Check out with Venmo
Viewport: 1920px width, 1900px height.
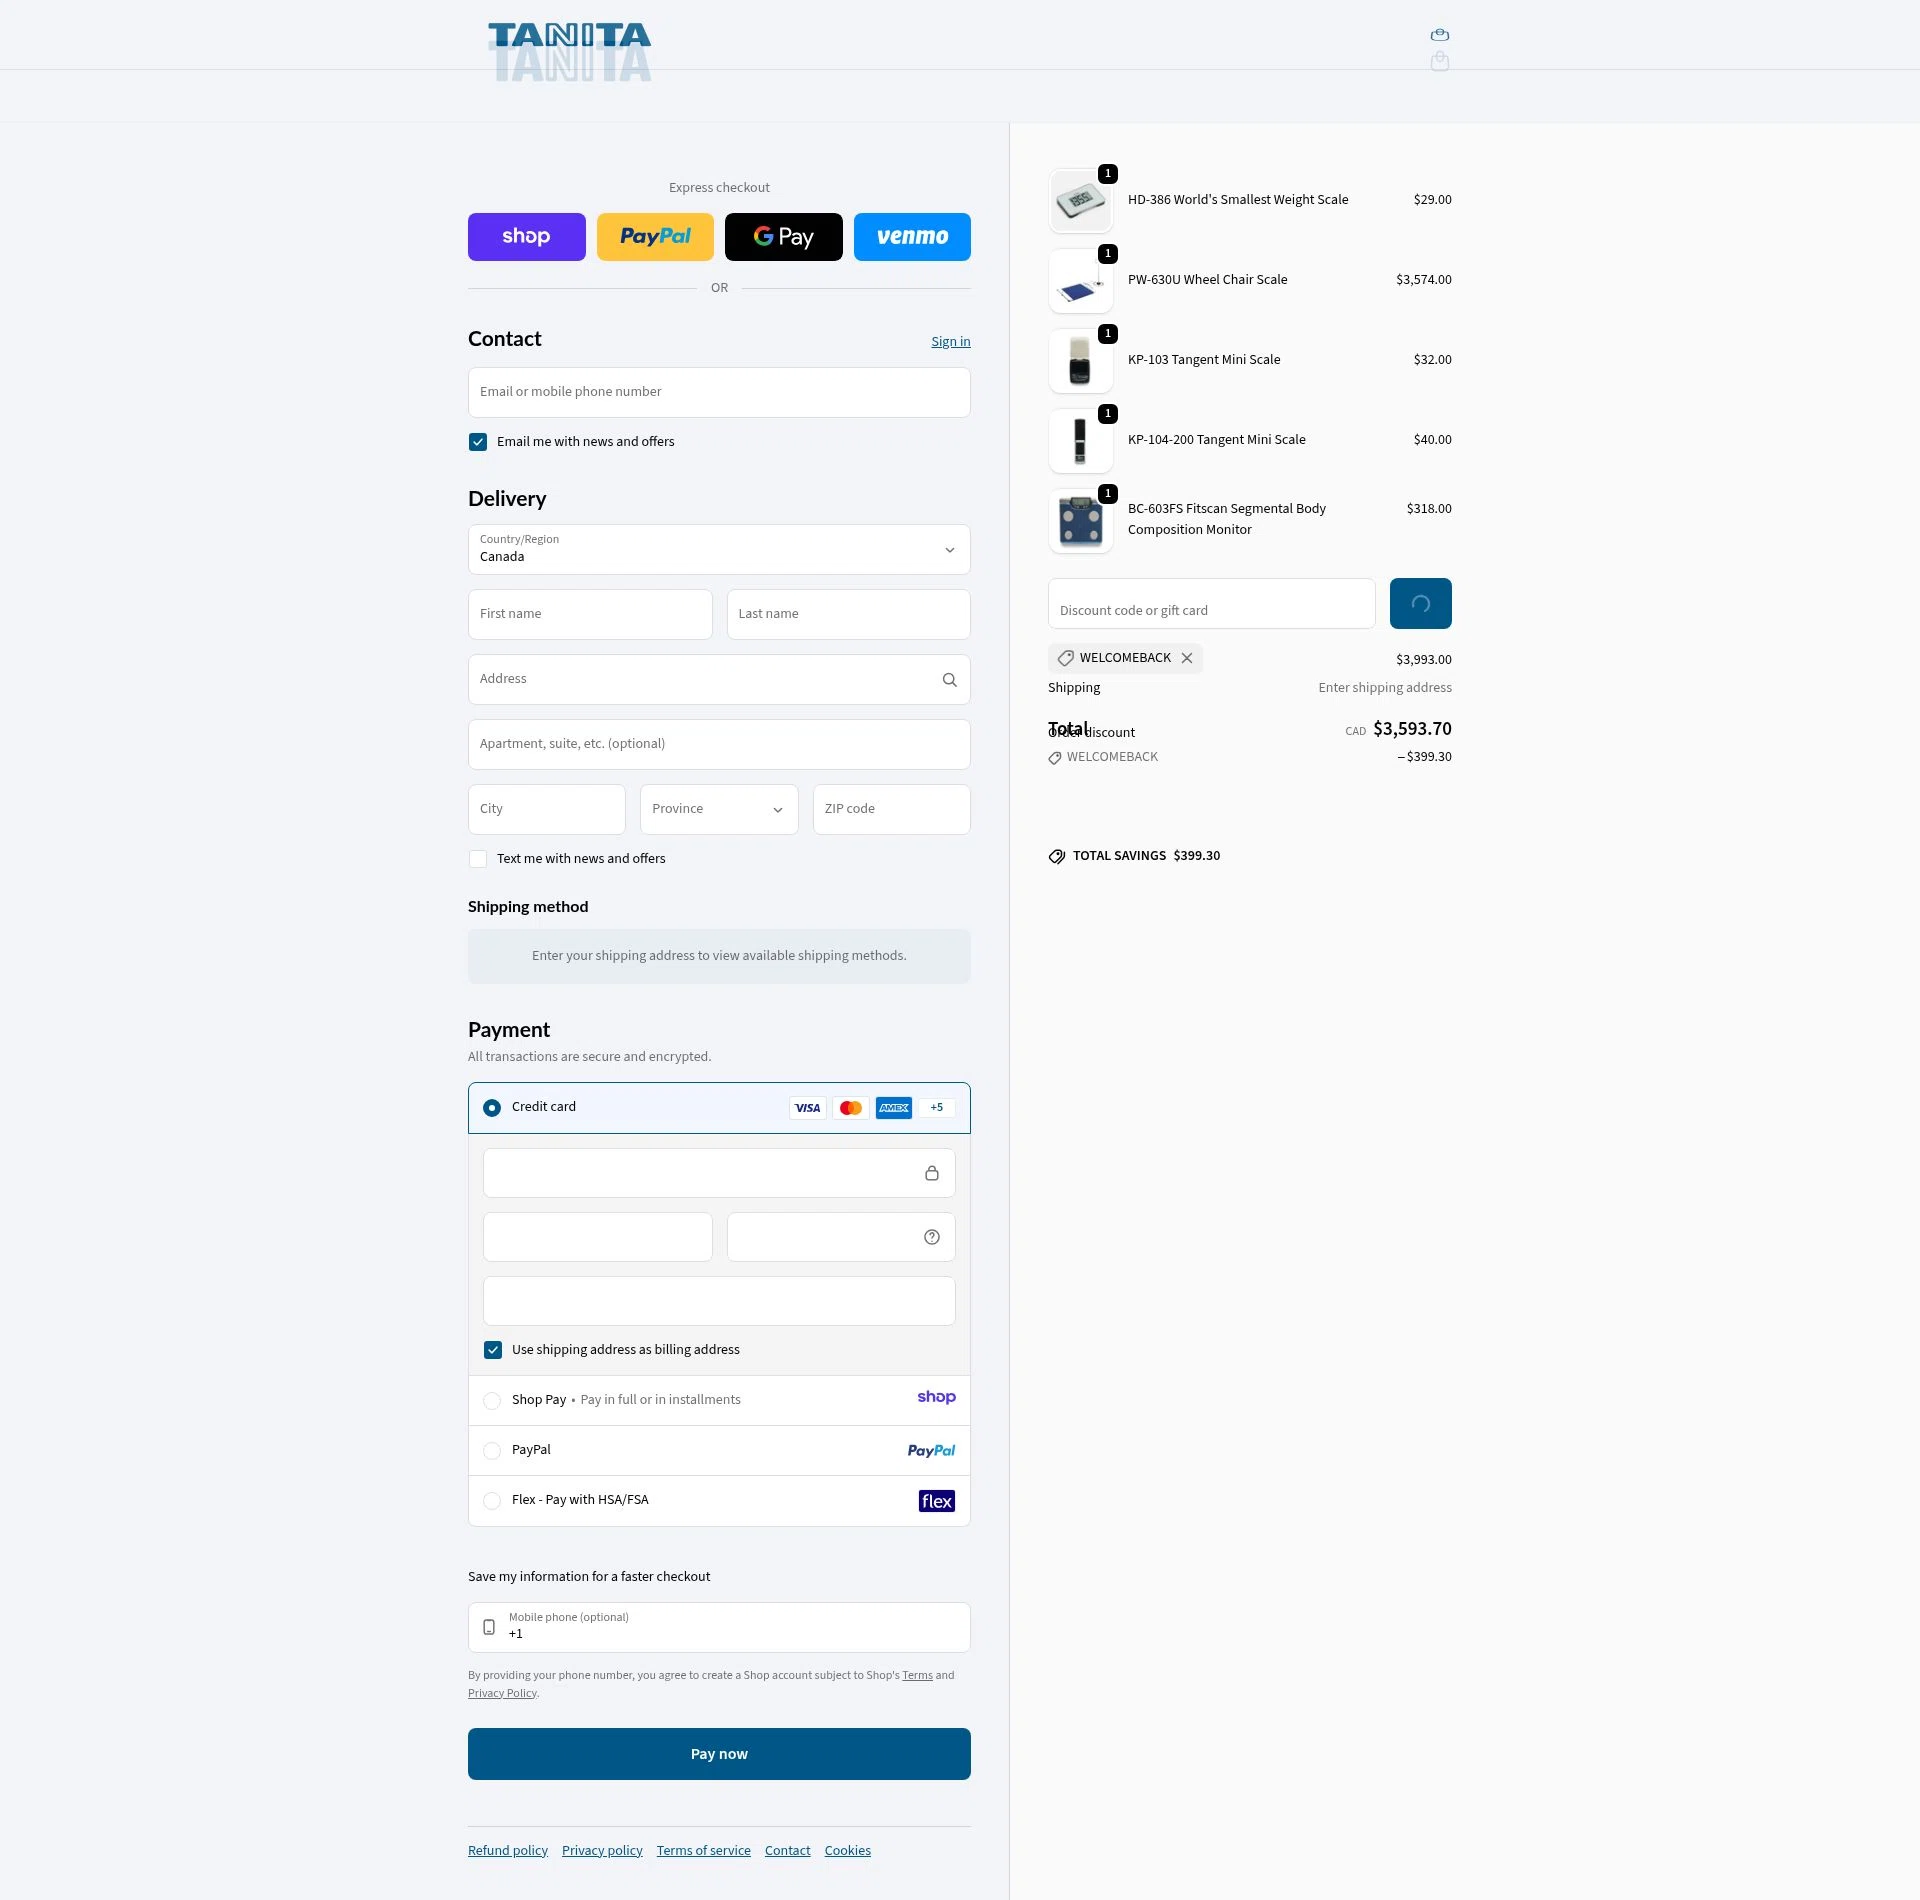[911, 236]
